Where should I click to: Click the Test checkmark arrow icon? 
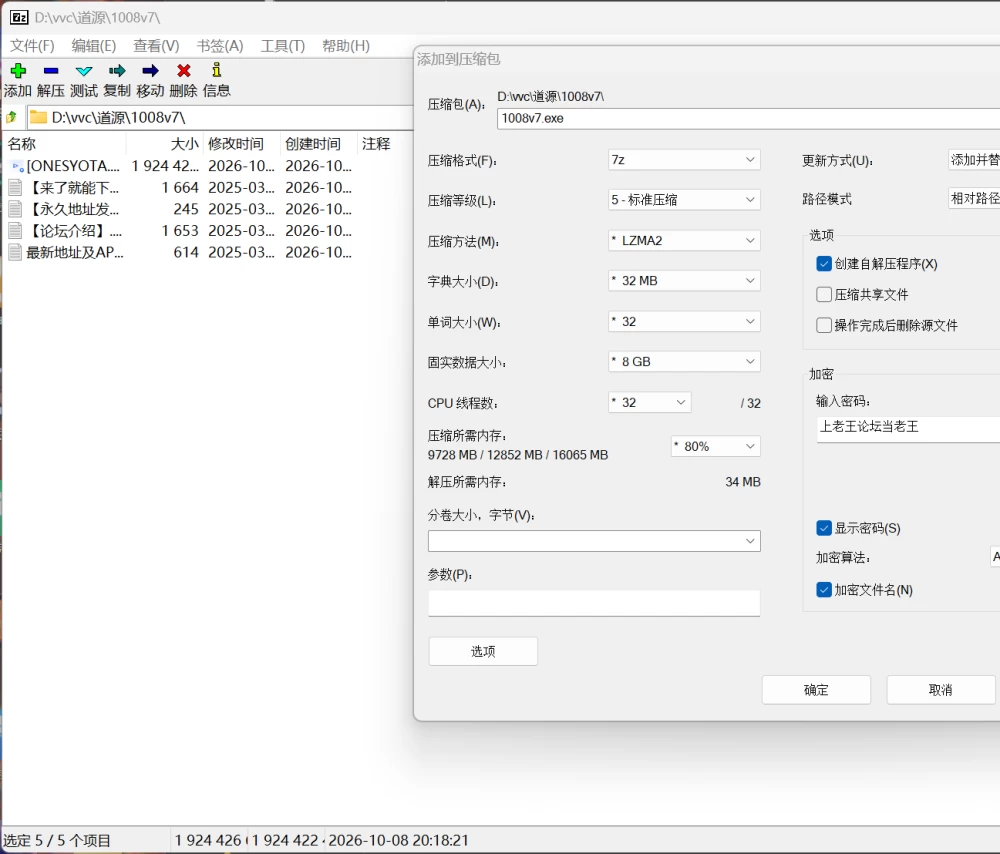pos(84,71)
